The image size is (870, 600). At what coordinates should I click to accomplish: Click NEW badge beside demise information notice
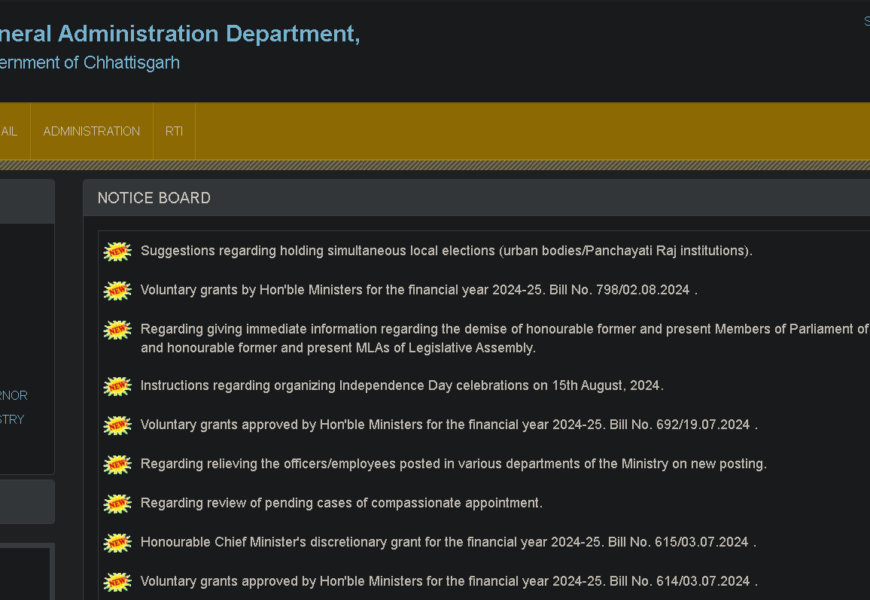click(118, 330)
